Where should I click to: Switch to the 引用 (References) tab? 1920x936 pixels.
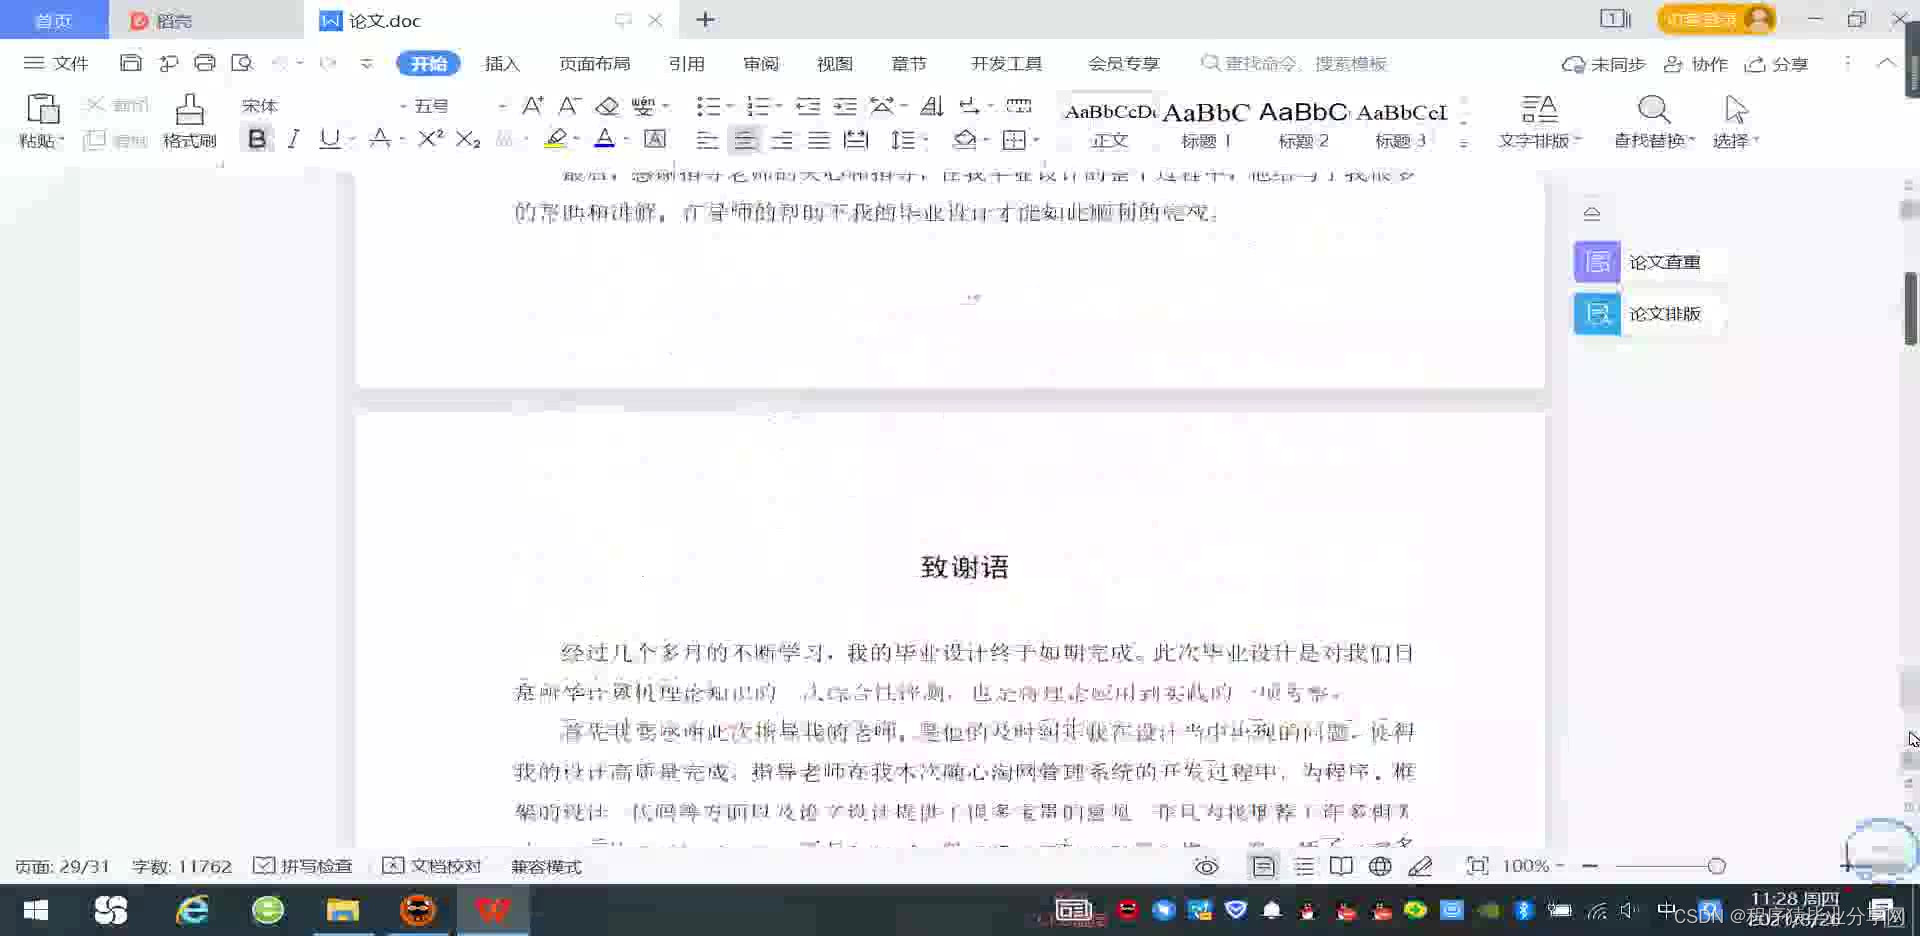tap(686, 63)
